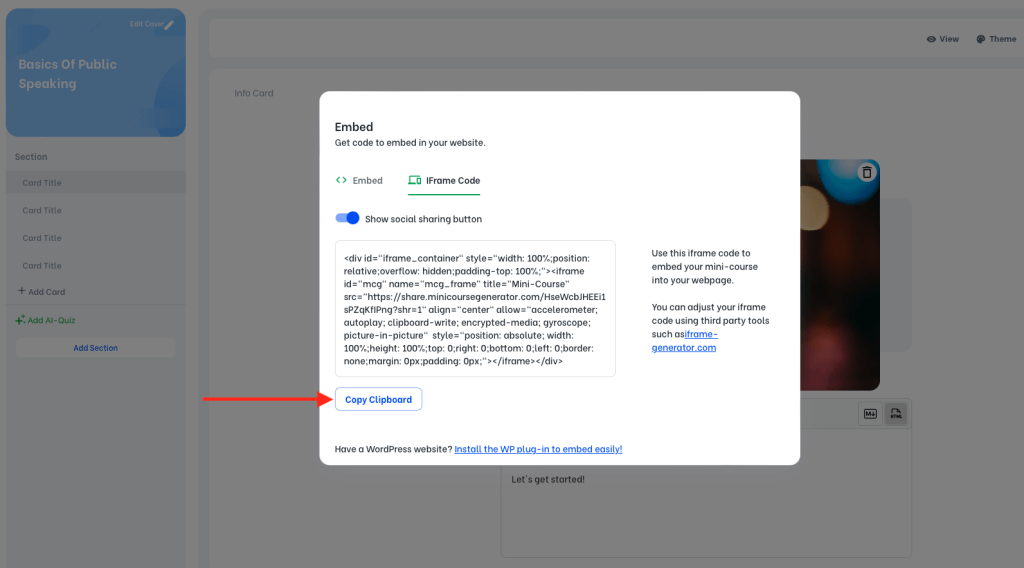1024x568 pixels.
Task: Switch to the Embed tab
Action: click(x=359, y=181)
